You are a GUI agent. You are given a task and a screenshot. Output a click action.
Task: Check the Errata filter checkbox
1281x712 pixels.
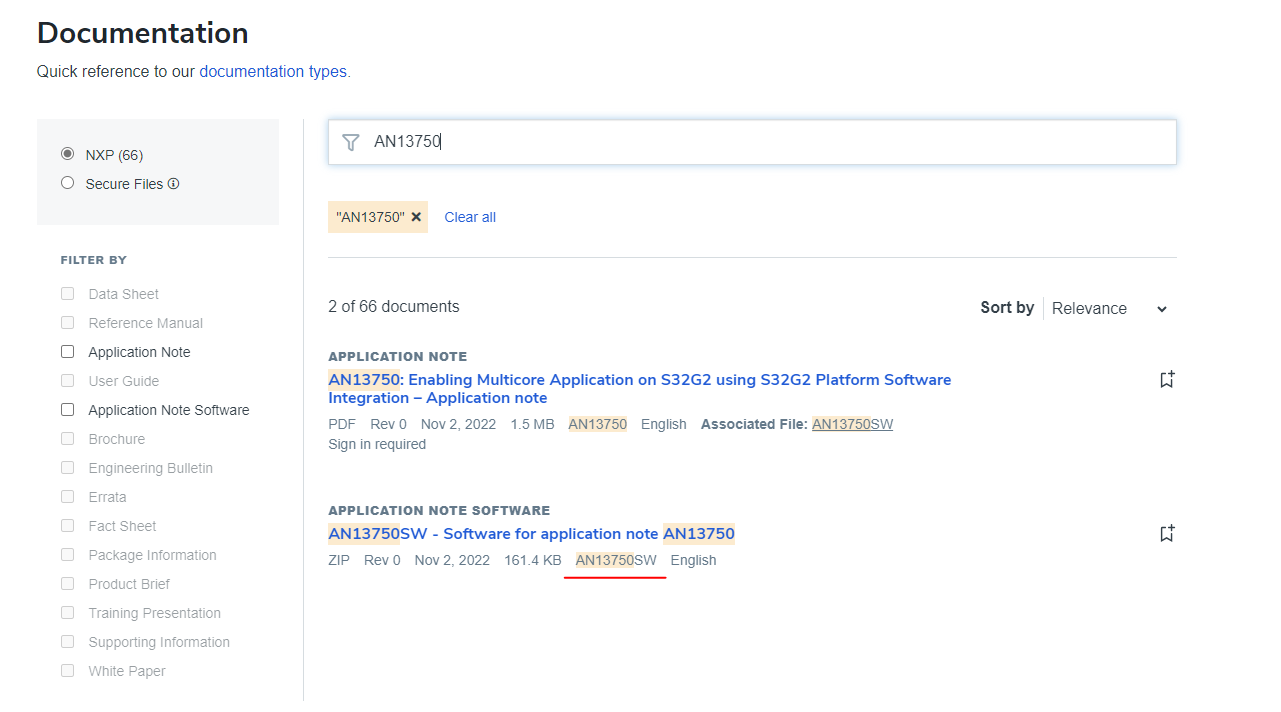(68, 497)
